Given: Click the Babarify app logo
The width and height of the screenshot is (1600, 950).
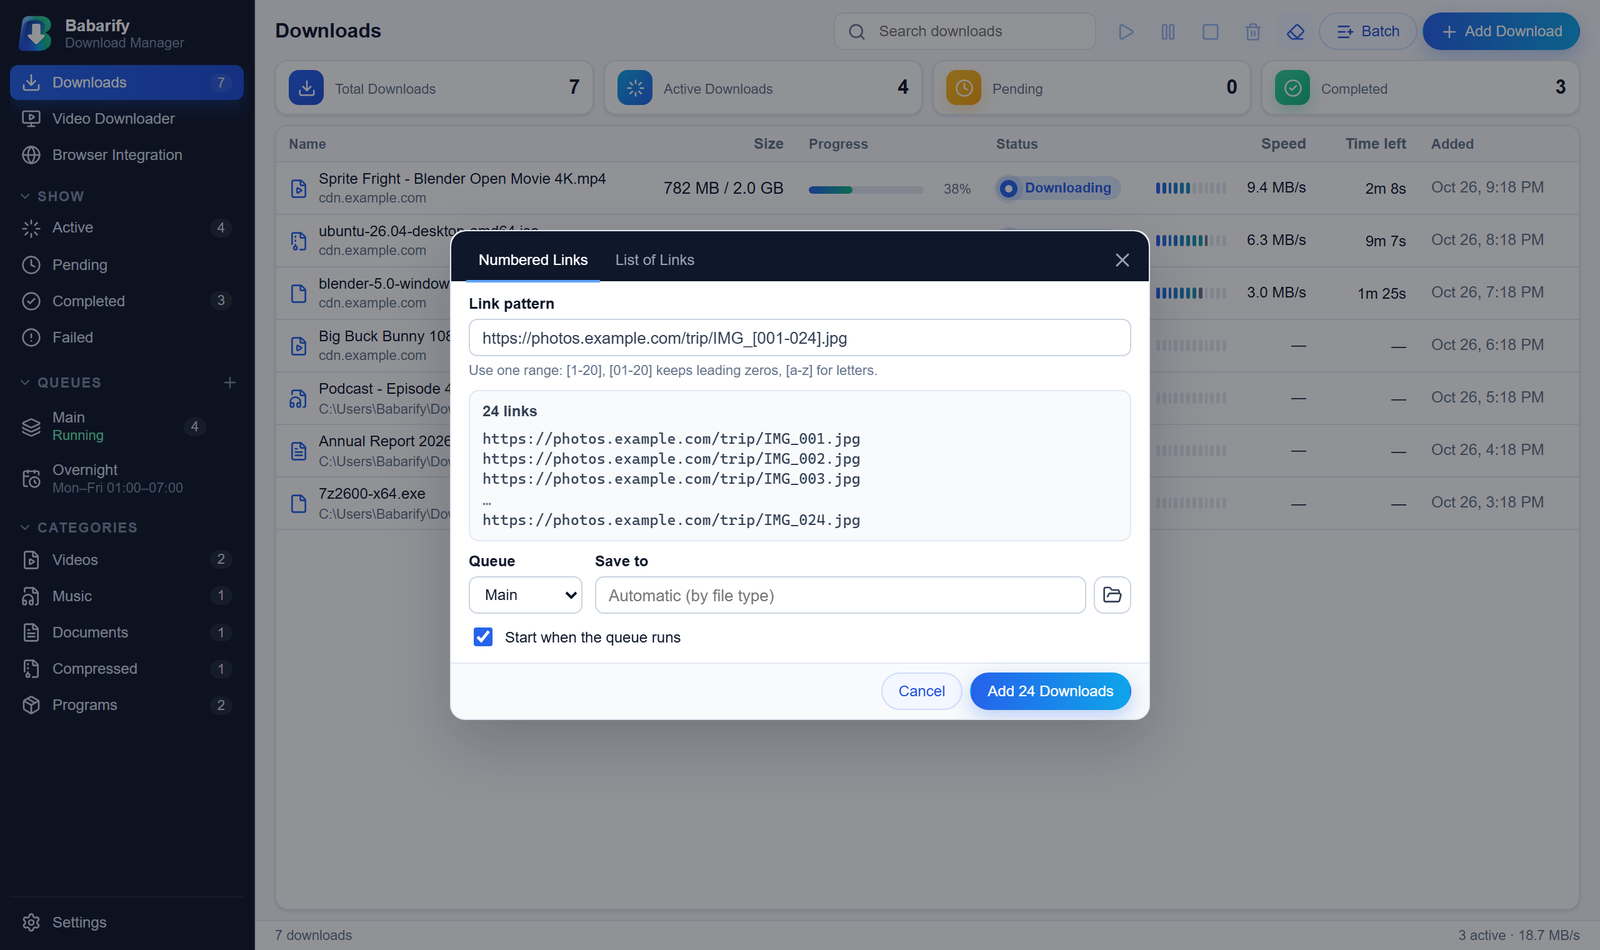Looking at the screenshot, I should pyautogui.click(x=36, y=33).
